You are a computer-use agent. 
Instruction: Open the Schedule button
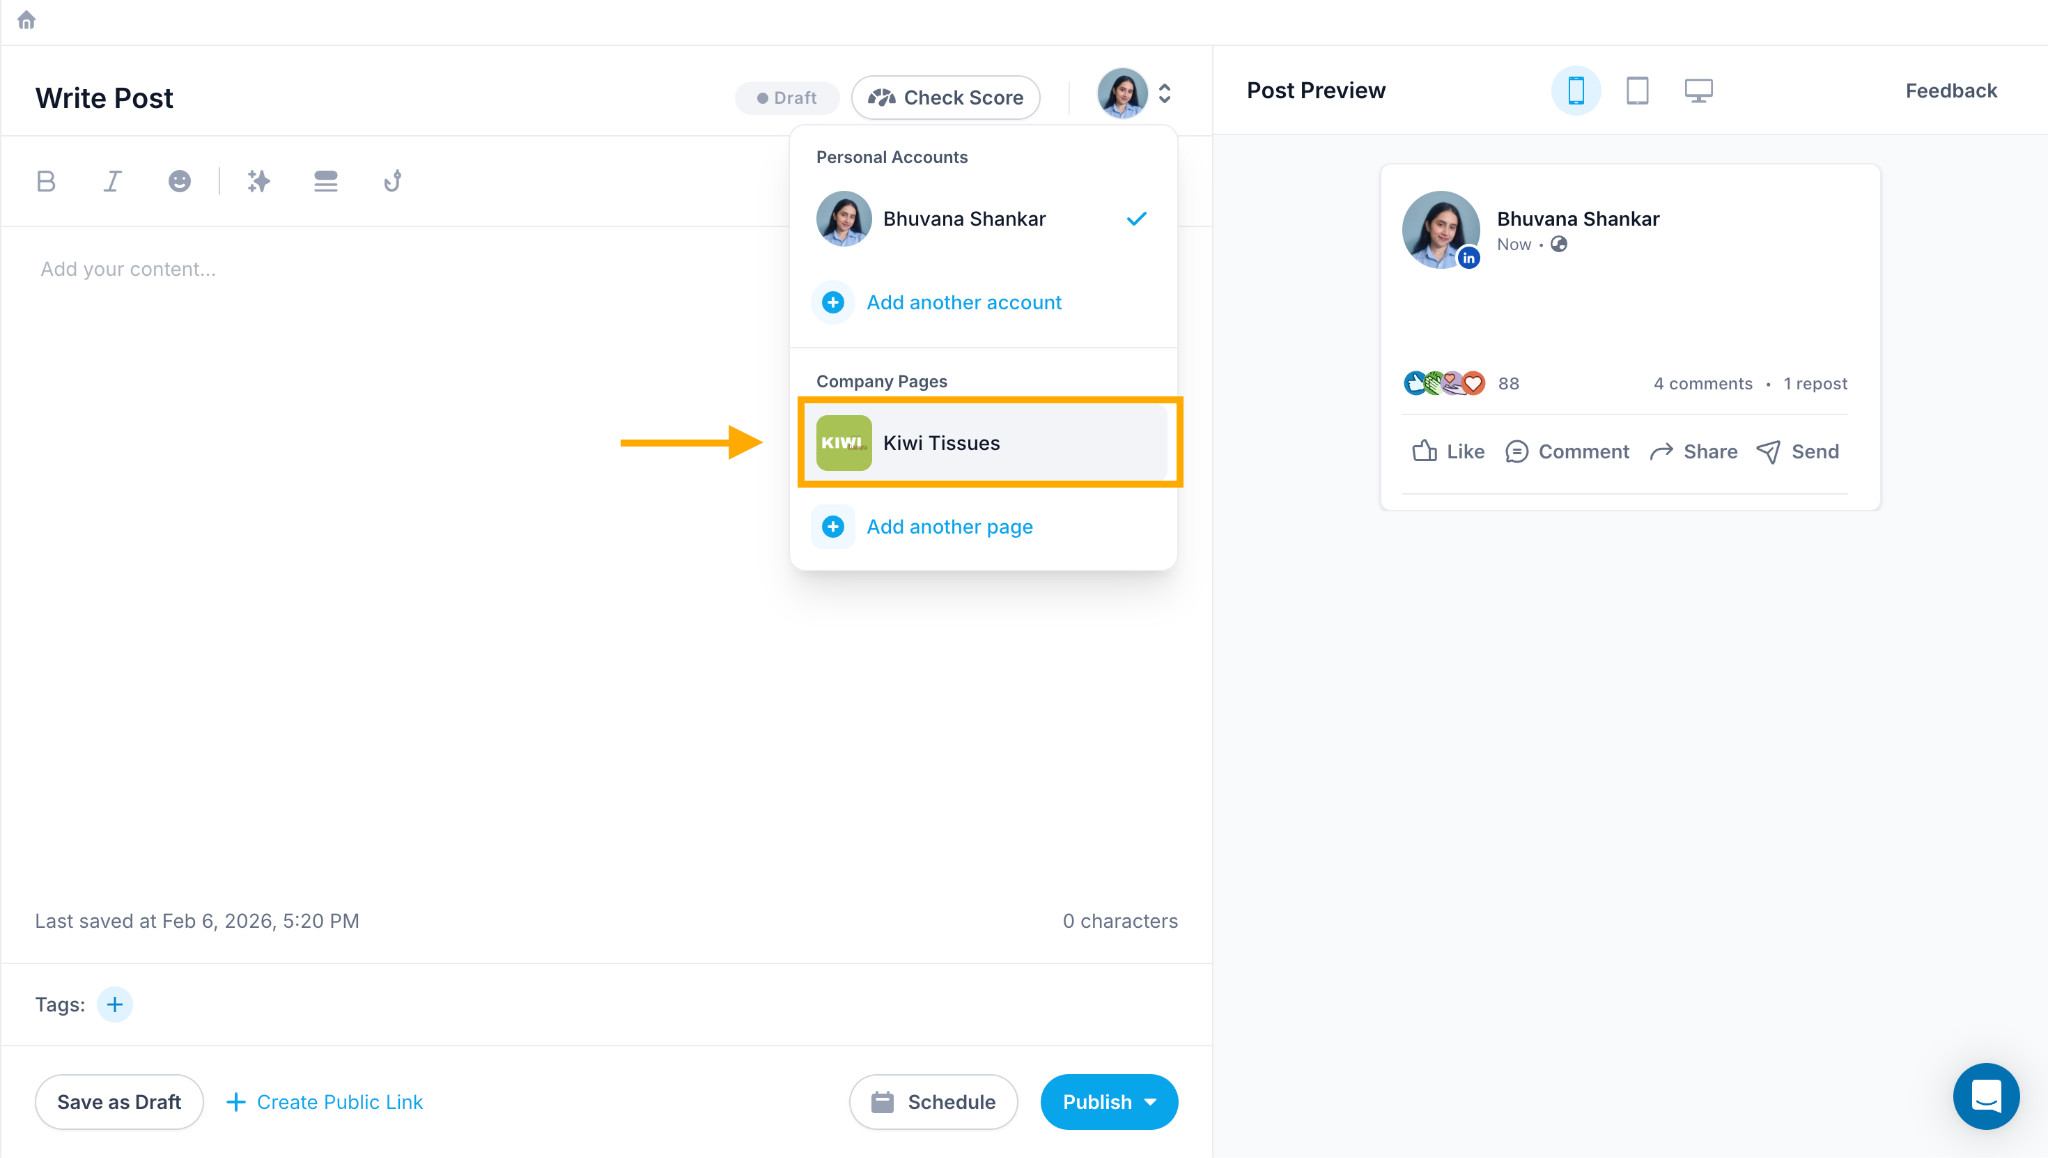933,1102
